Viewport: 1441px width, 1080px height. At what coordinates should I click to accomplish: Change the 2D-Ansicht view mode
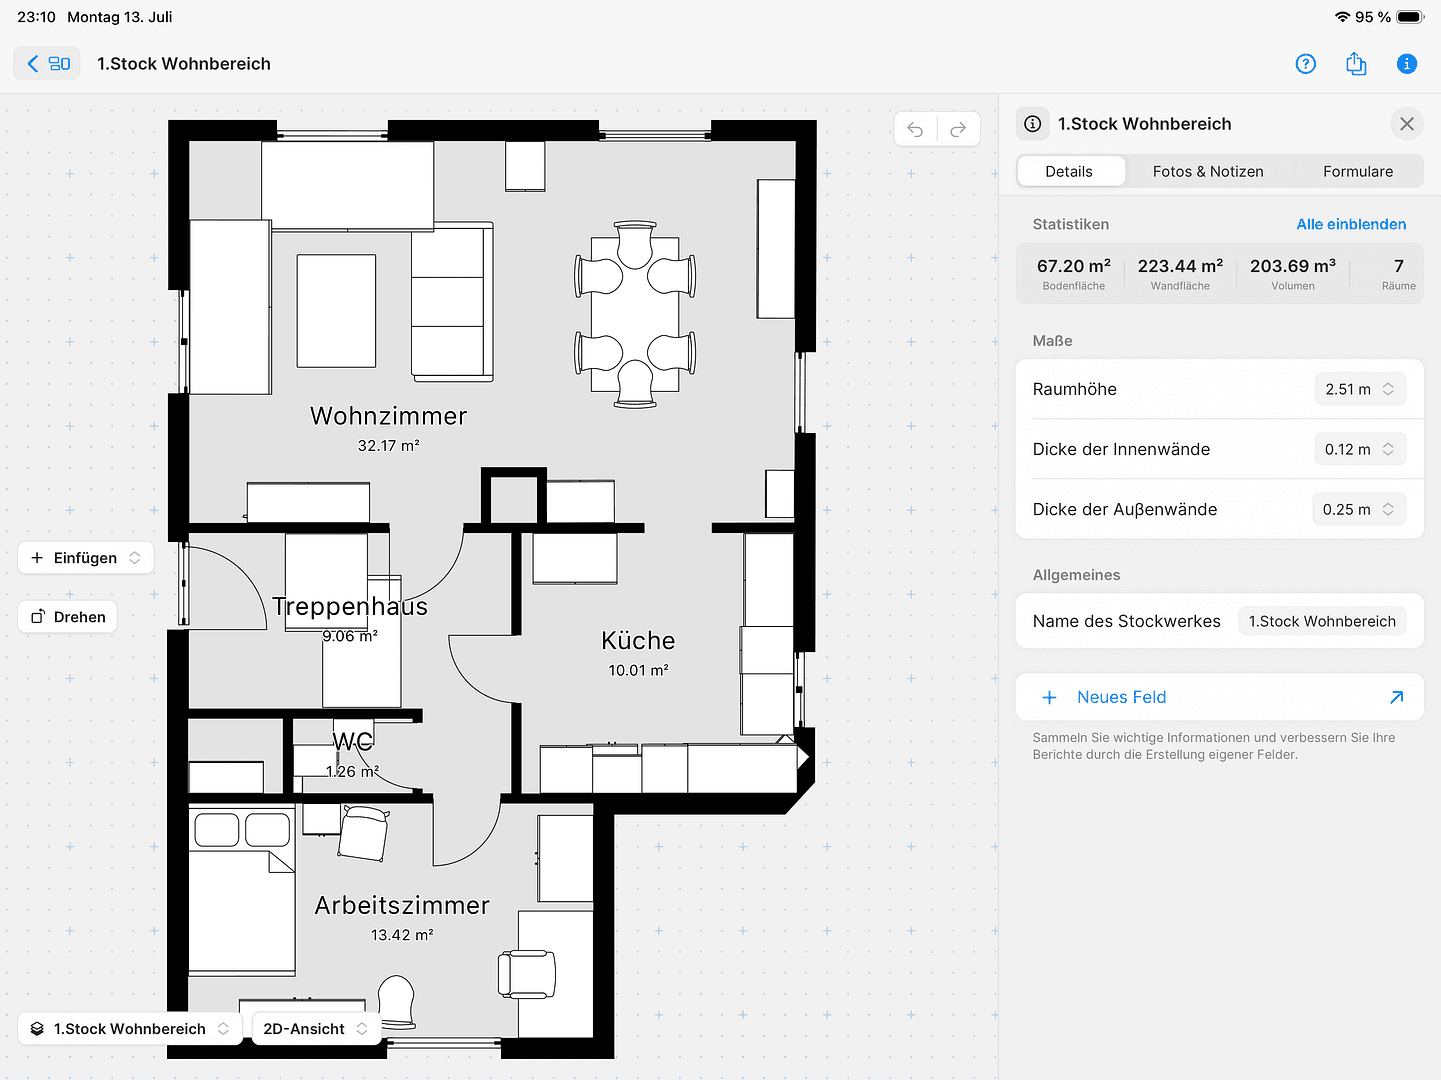[316, 1029]
